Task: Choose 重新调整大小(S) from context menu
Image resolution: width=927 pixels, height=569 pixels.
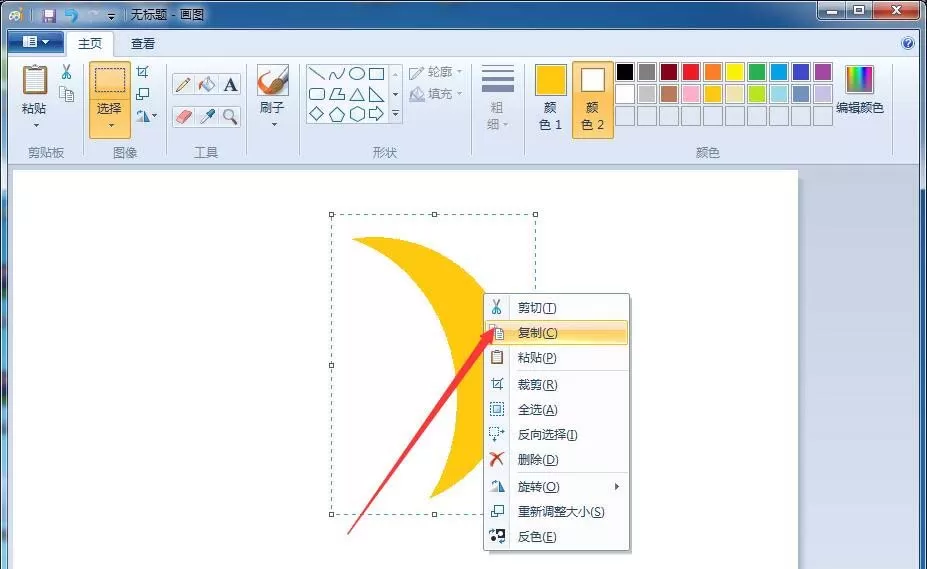Action: tap(556, 512)
